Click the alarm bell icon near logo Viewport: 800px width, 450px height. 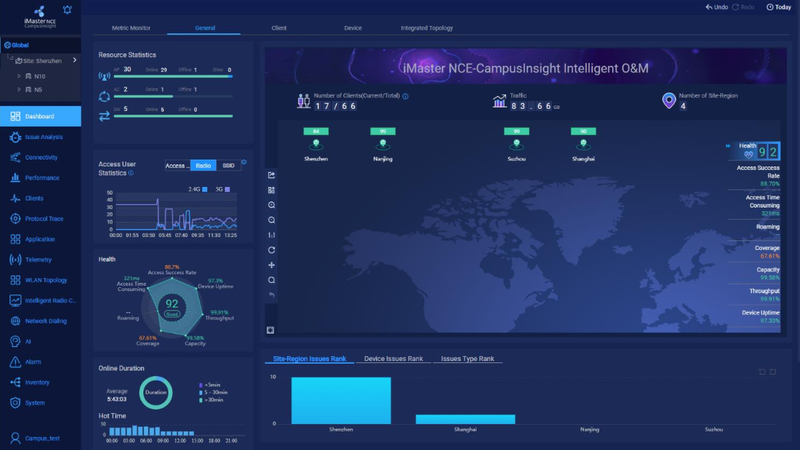point(67,10)
